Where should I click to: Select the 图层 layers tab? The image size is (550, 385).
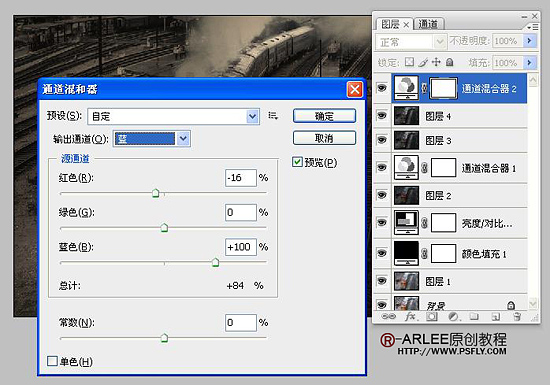click(394, 24)
